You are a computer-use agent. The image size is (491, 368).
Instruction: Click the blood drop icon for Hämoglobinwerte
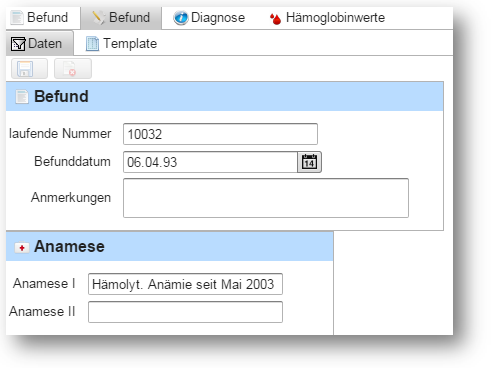(275, 19)
